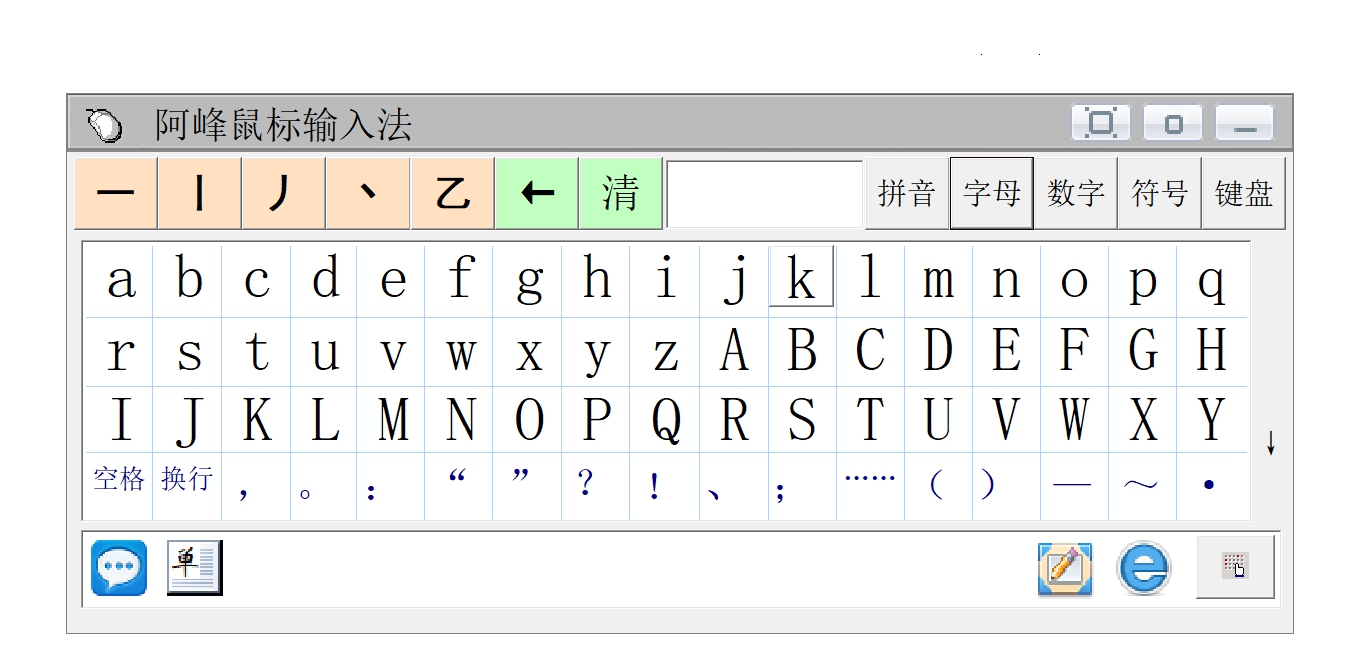The width and height of the screenshot is (1366, 653).
Task: Click the keyboard grid icon bottom right
Action: click(1233, 568)
